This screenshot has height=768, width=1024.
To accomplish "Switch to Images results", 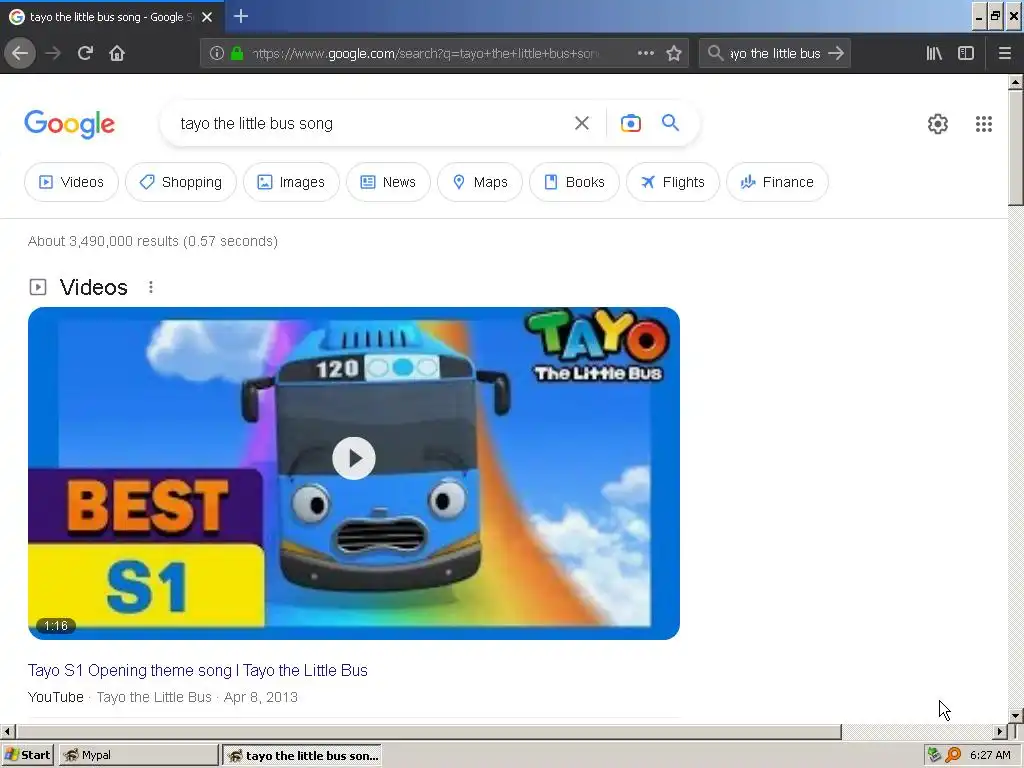I will (291, 182).
